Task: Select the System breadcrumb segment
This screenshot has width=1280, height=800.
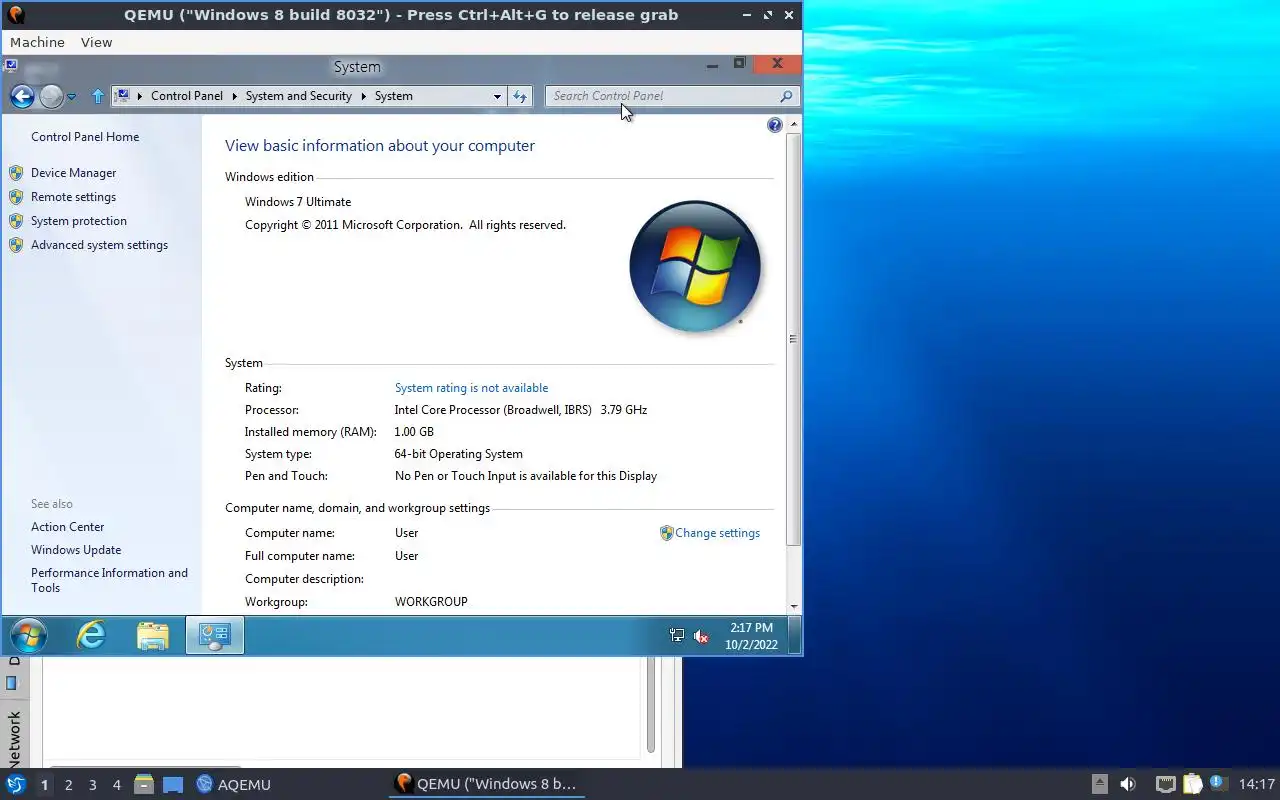Action: click(x=394, y=96)
